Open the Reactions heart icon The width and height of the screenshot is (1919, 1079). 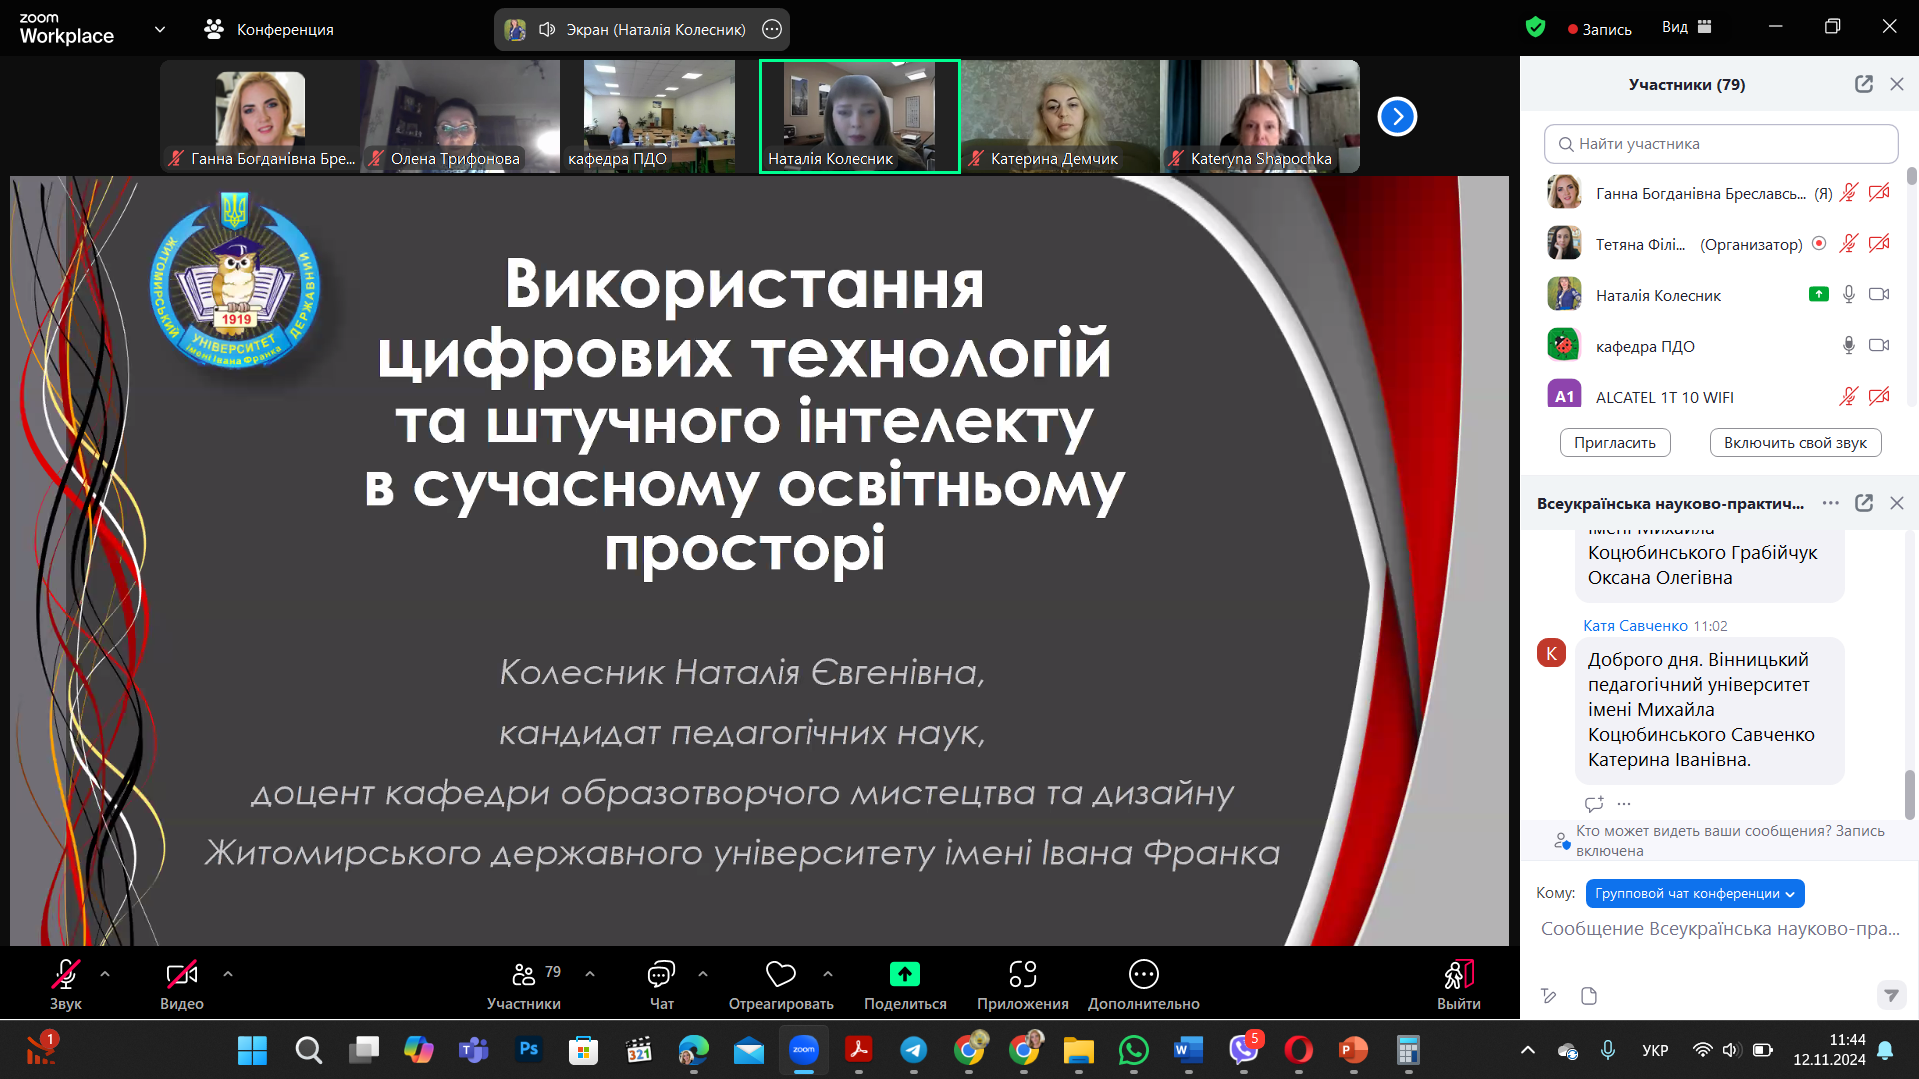(780, 974)
